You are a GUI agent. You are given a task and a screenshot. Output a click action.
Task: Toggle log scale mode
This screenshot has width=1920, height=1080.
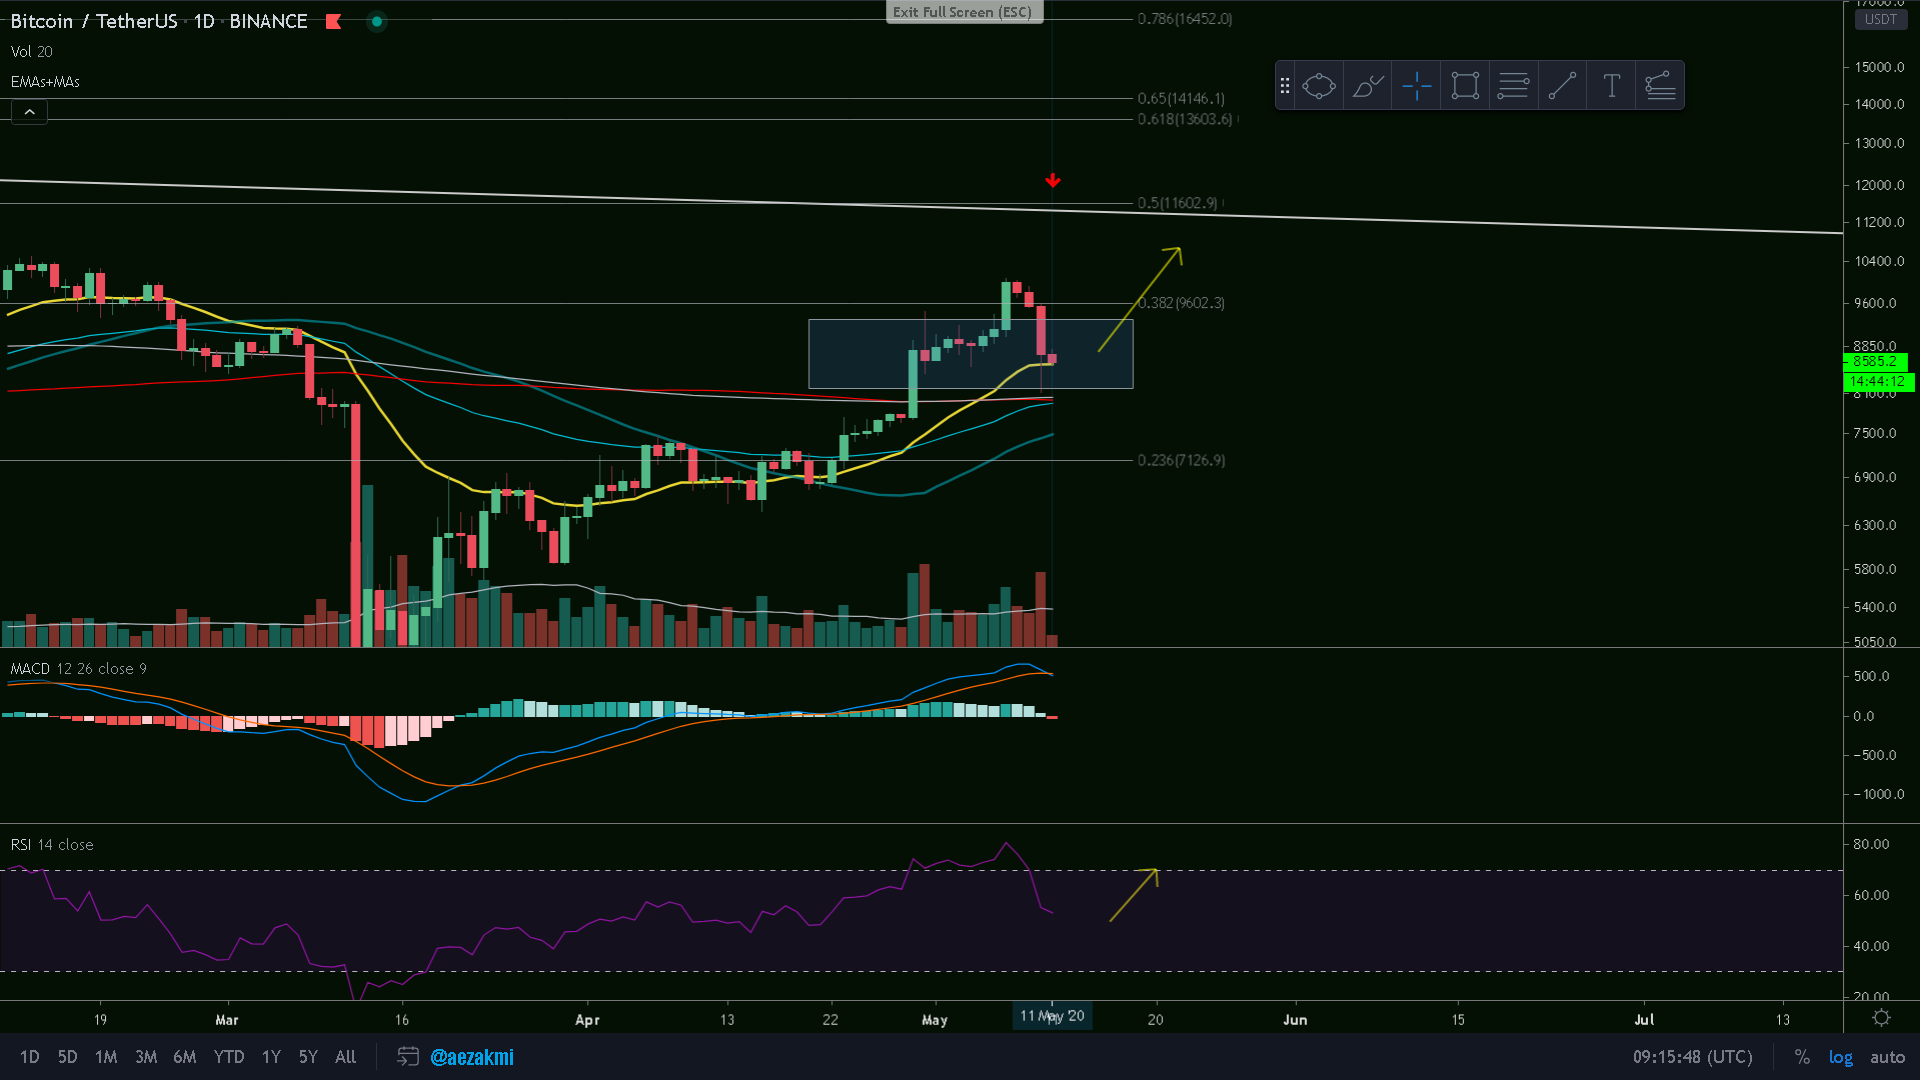[1840, 1057]
